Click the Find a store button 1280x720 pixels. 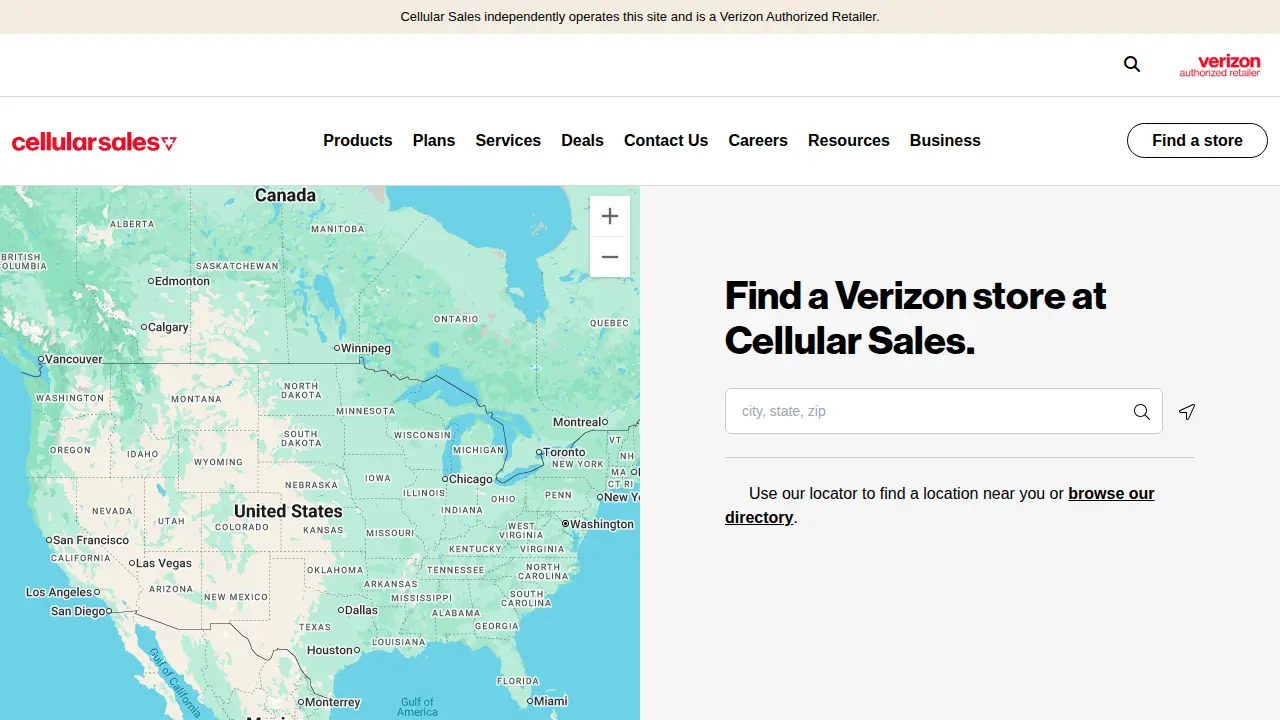(x=1197, y=141)
